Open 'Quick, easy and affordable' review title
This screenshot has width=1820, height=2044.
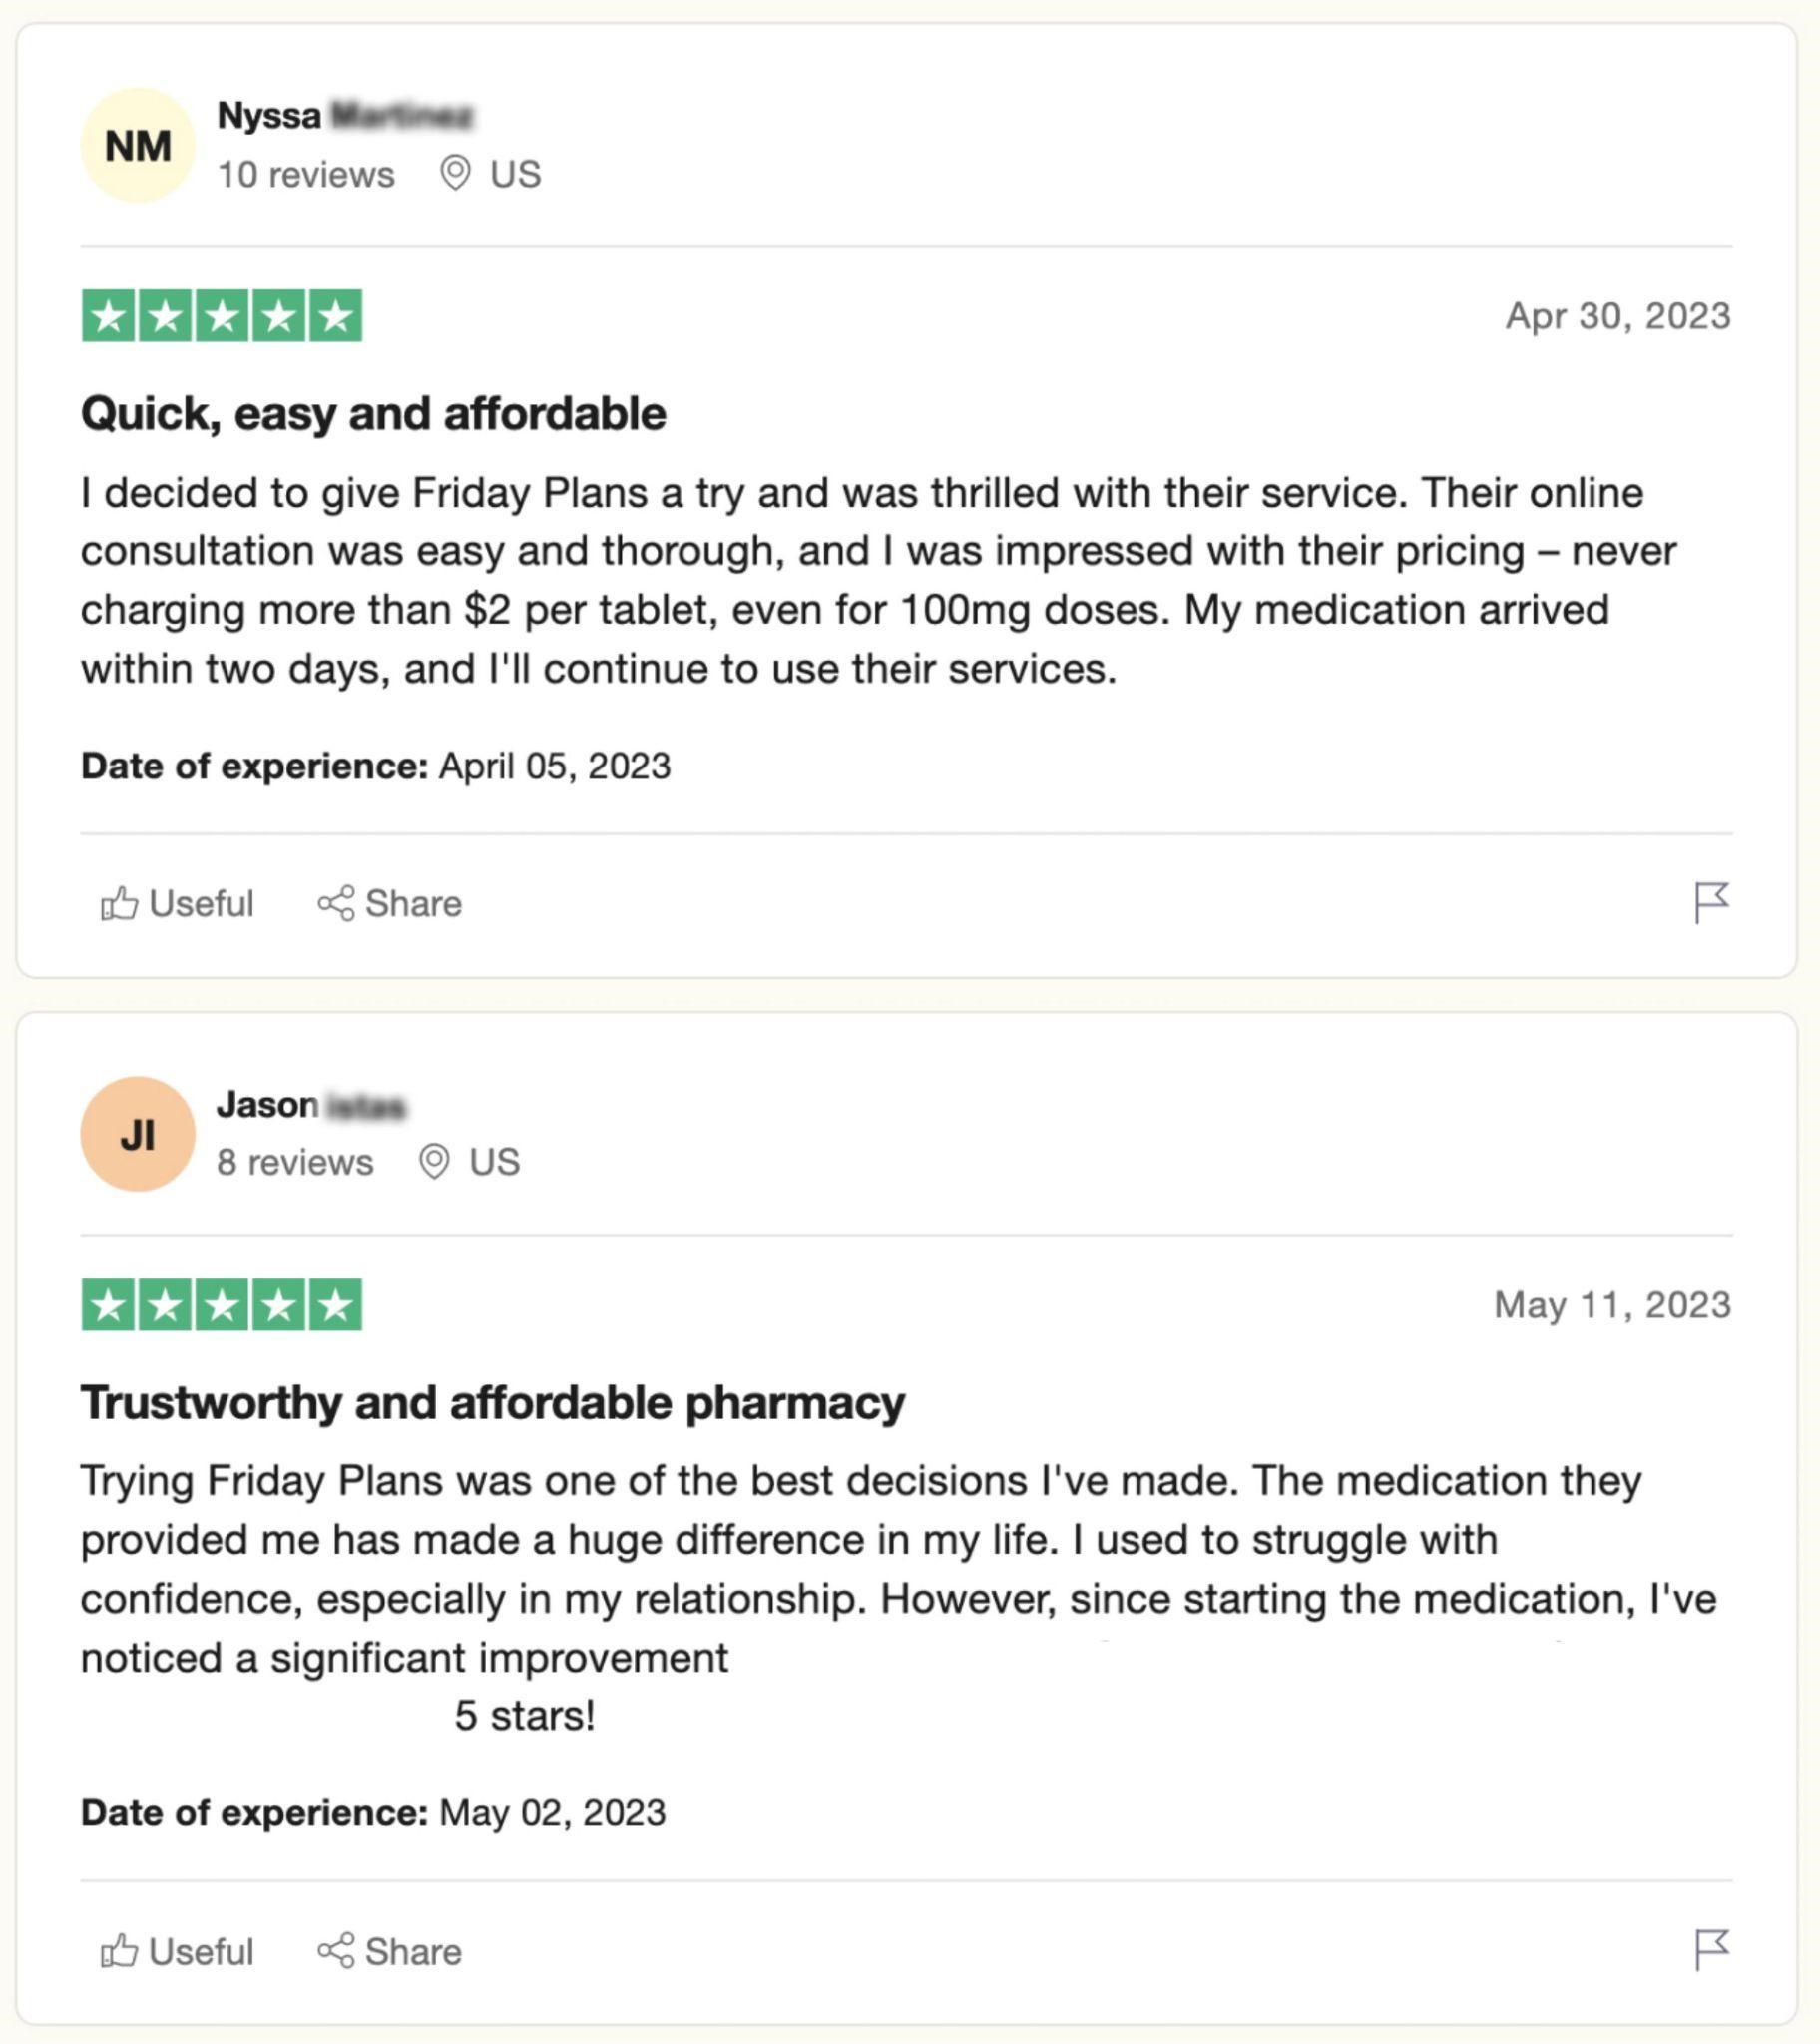pos(373,414)
